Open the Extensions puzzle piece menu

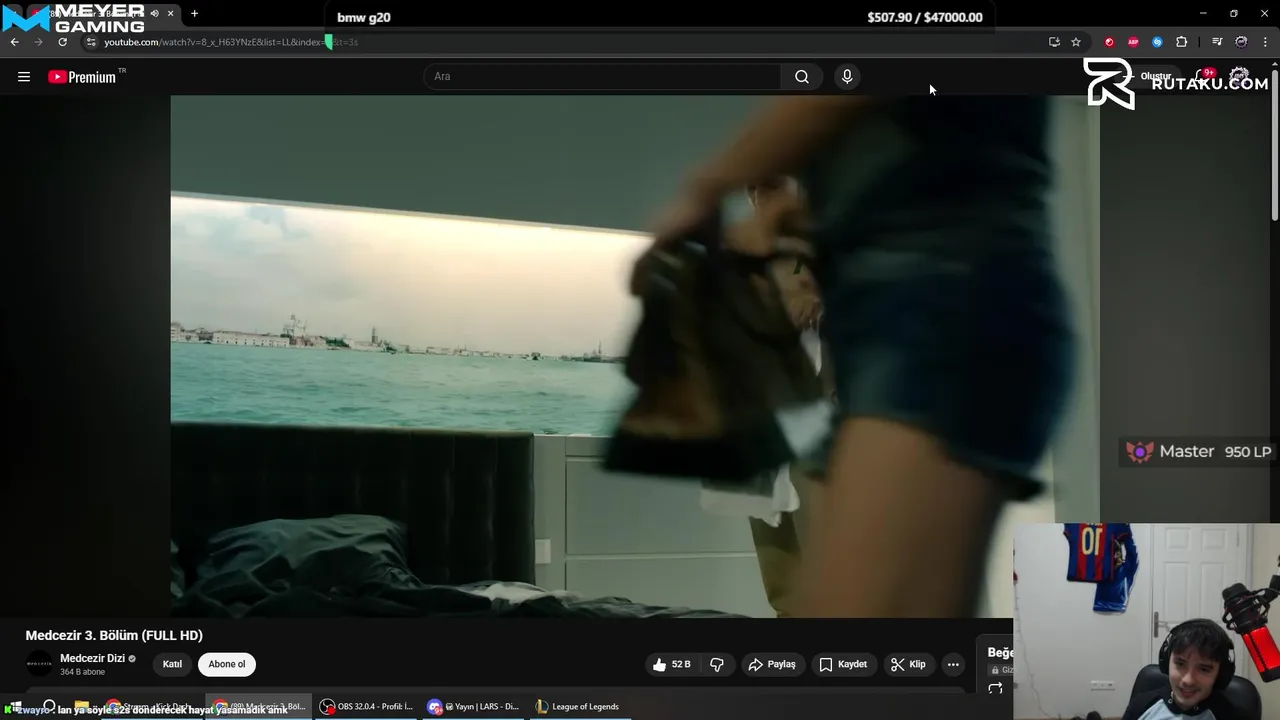pyautogui.click(x=1182, y=42)
